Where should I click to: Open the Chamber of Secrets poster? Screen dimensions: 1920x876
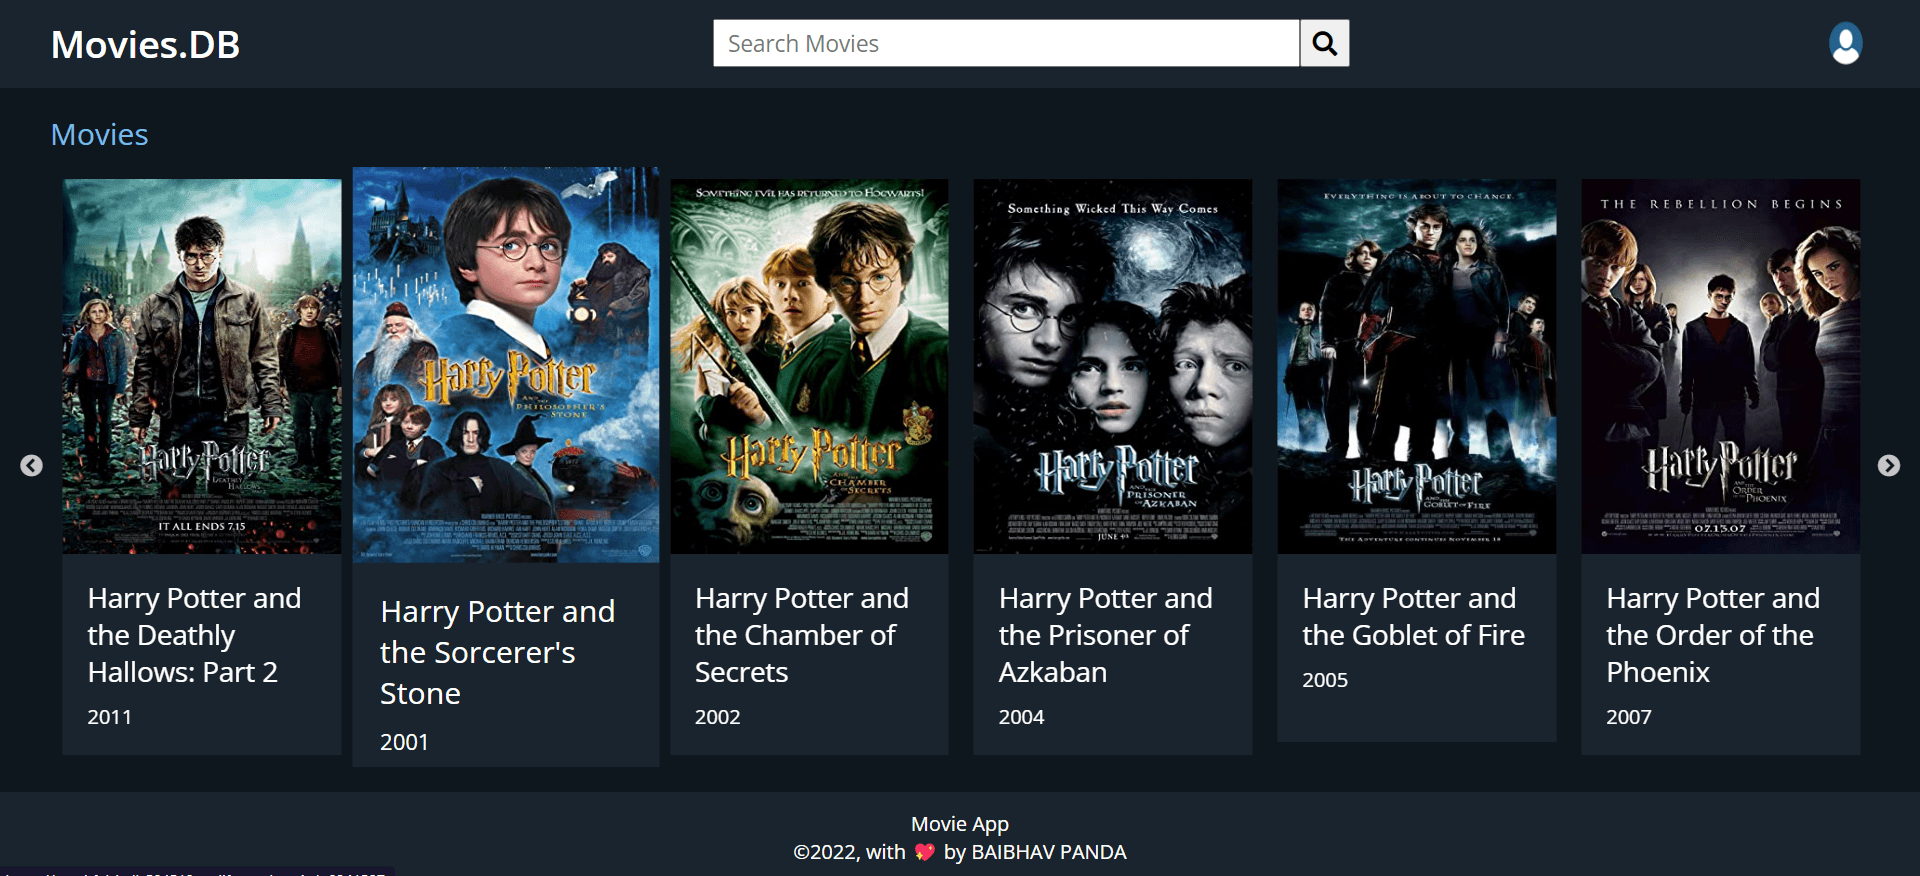pos(809,366)
